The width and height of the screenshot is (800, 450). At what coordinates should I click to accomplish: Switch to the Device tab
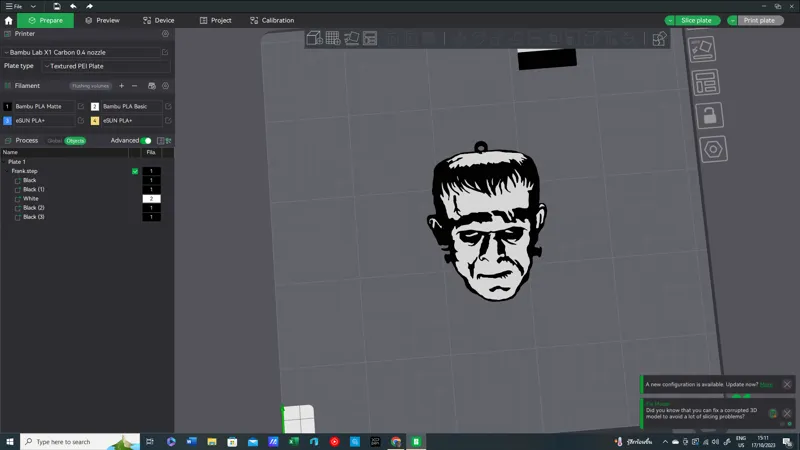point(159,20)
